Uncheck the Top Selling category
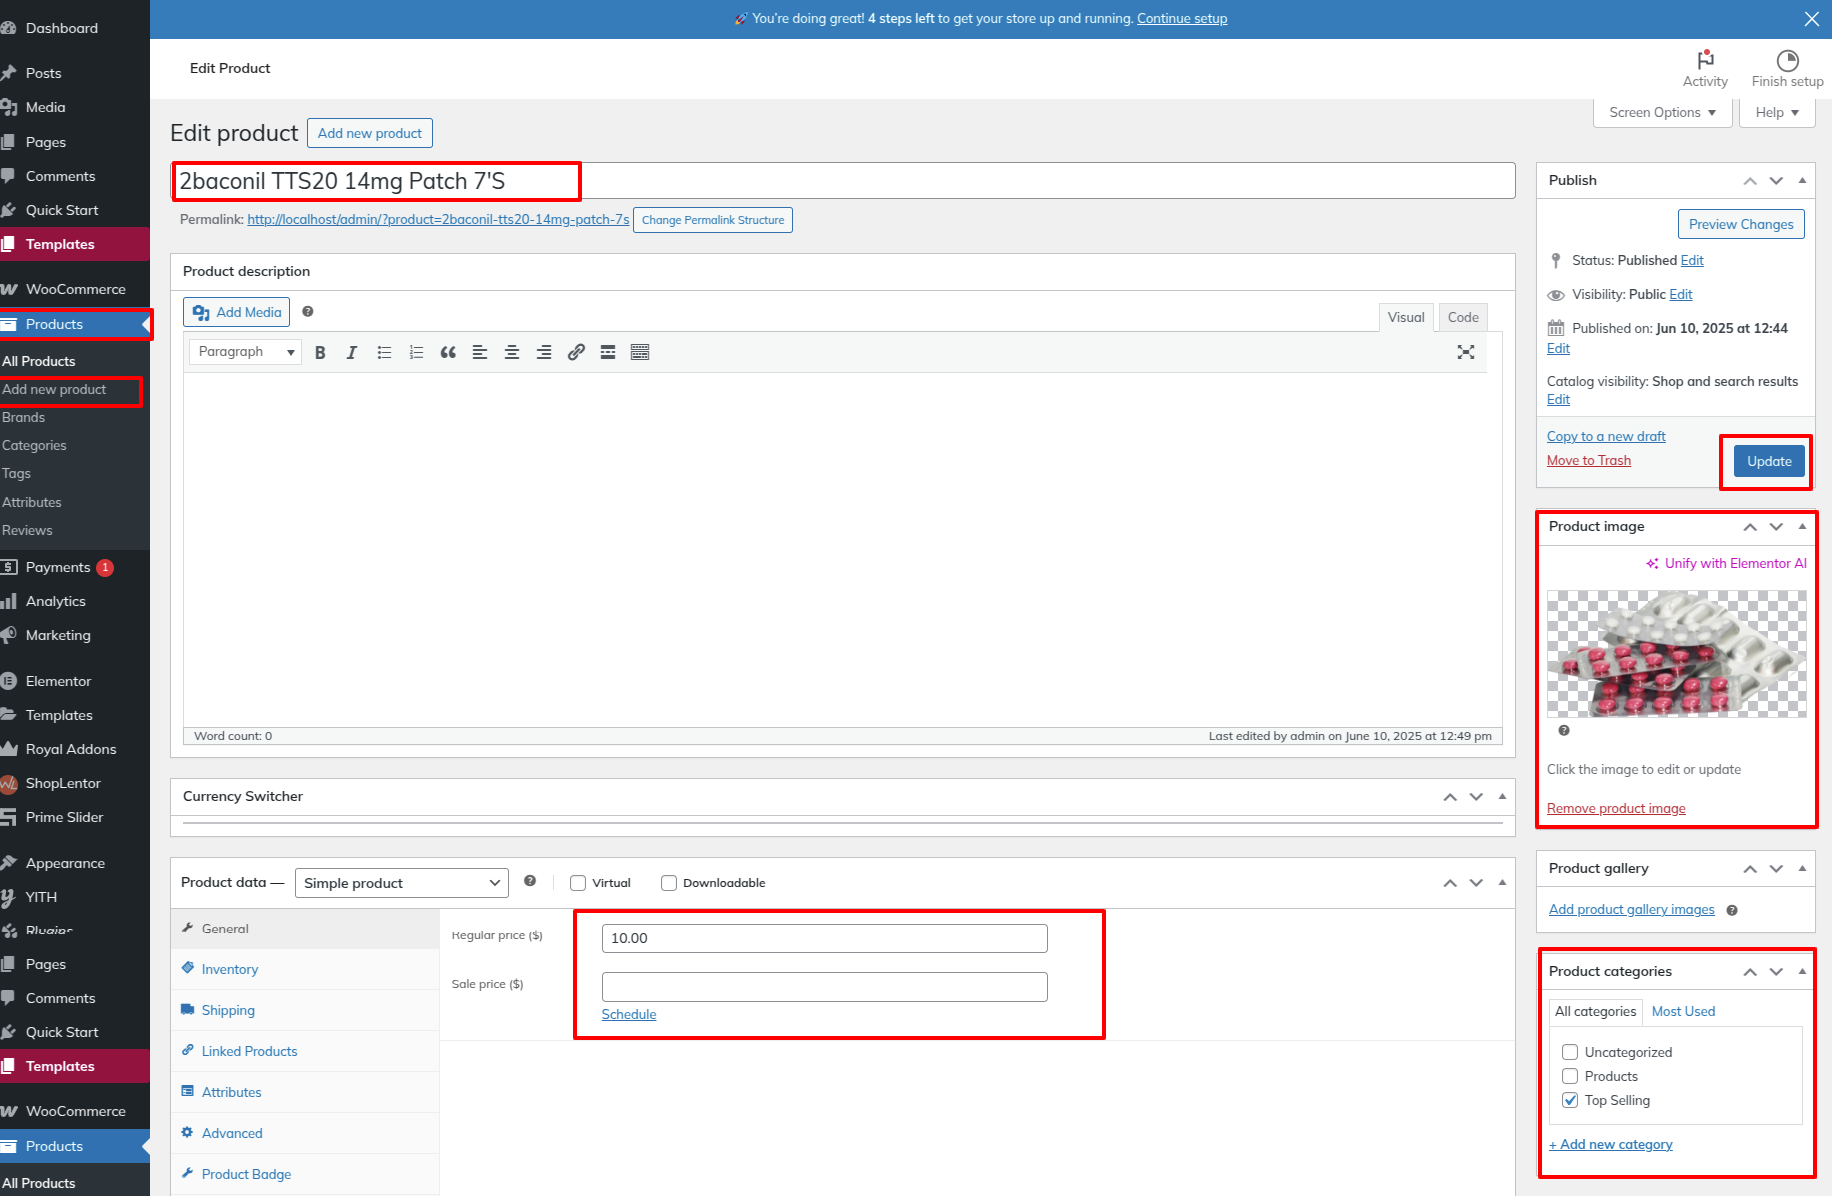Image resolution: width=1832 pixels, height=1196 pixels. click(x=1570, y=1100)
